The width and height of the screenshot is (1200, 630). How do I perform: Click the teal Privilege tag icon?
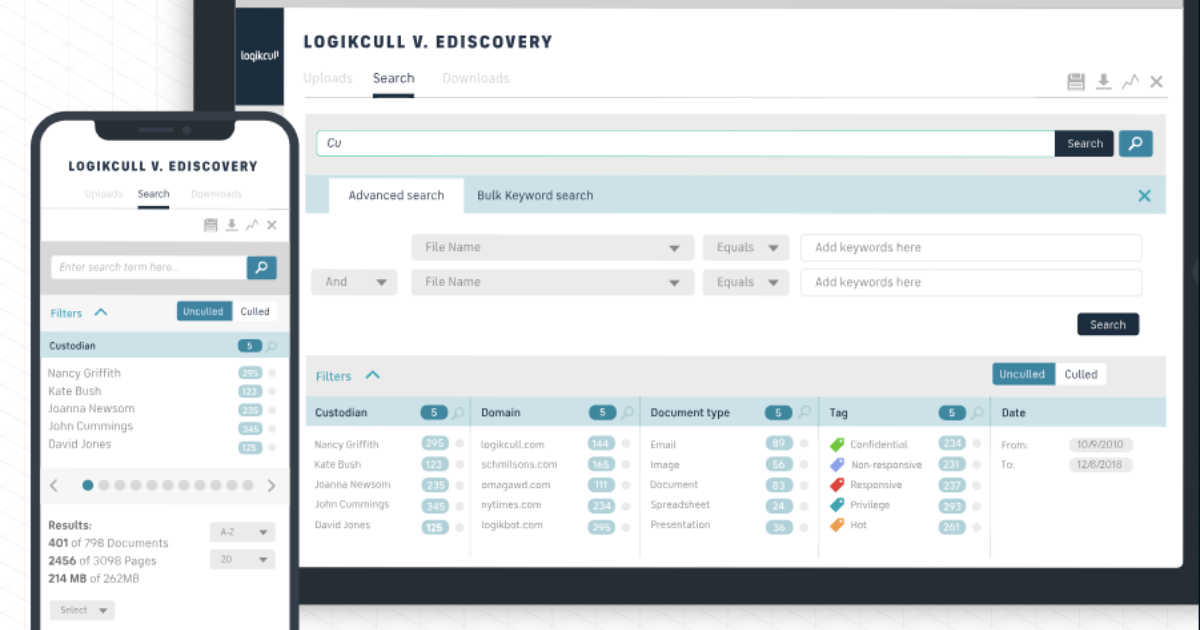point(837,505)
